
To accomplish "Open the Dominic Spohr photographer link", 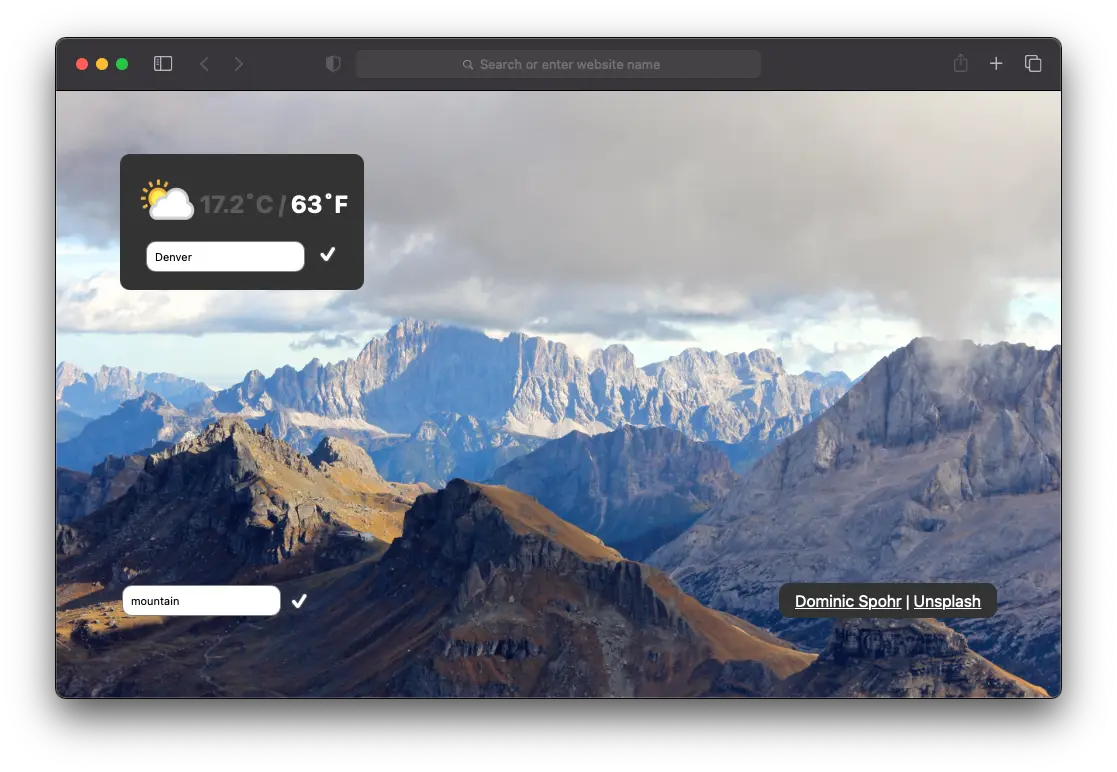I will (848, 601).
